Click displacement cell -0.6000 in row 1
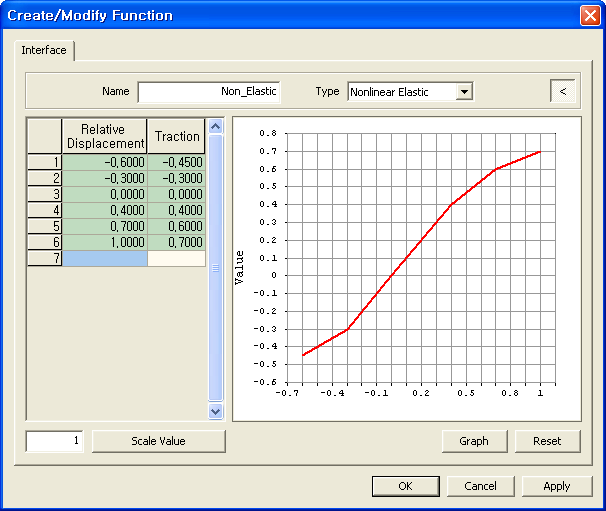The width and height of the screenshot is (606, 511). click(104, 162)
